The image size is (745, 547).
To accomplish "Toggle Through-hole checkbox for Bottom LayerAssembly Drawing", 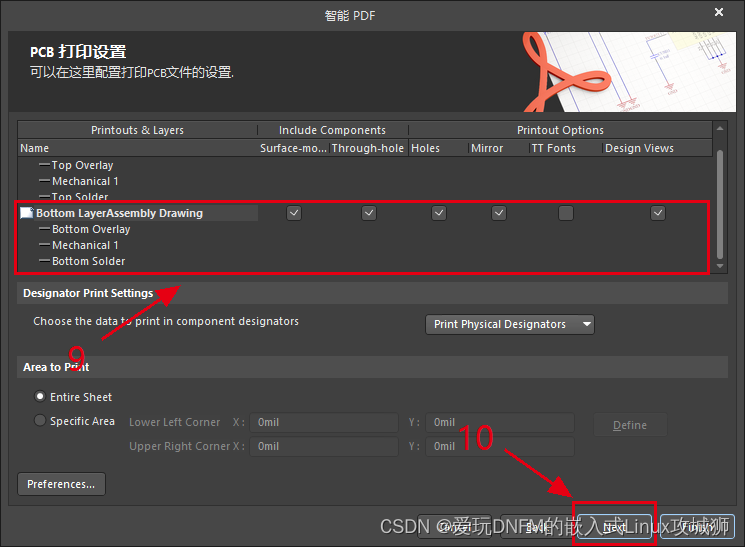I will coord(369,213).
